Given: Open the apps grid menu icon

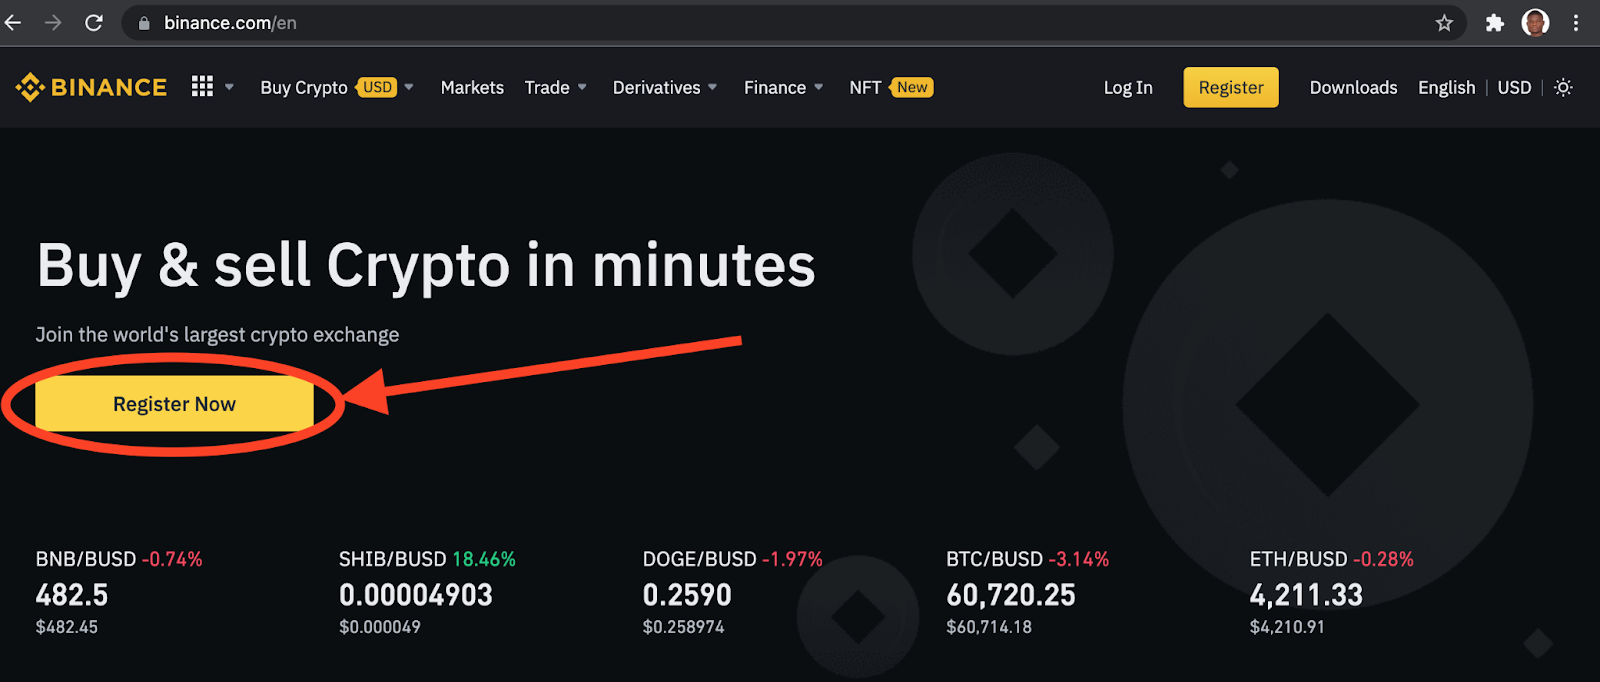Looking at the screenshot, I should point(202,87).
